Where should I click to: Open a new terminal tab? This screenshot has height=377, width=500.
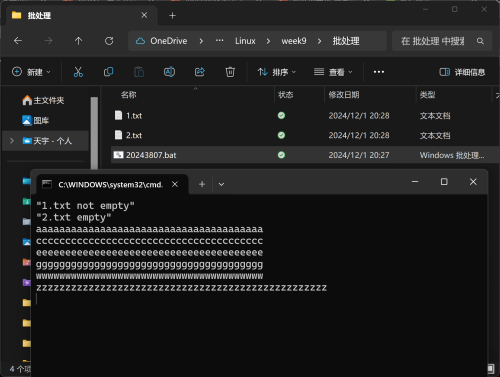202,184
